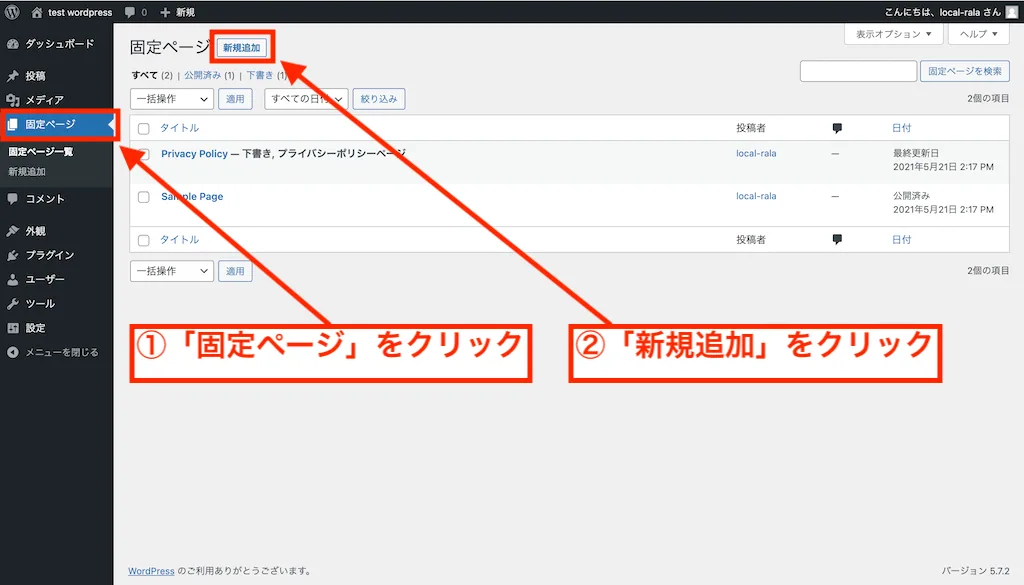Tick the Sample Page checkbox
This screenshot has height=585, width=1024.
coord(144,197)
